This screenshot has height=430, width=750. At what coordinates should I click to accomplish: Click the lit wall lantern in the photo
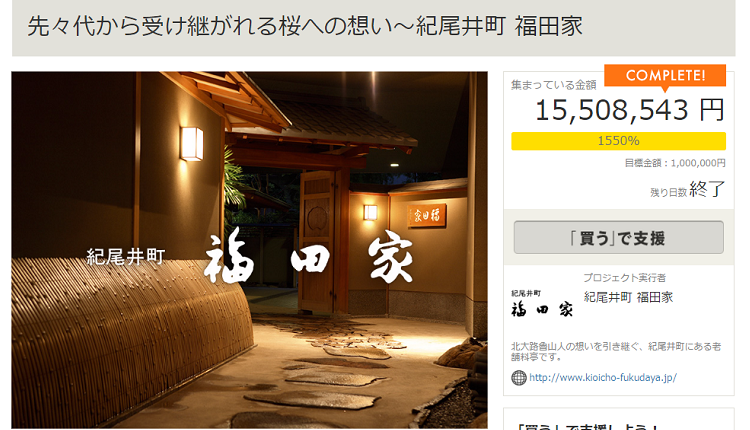coord(191,143)
